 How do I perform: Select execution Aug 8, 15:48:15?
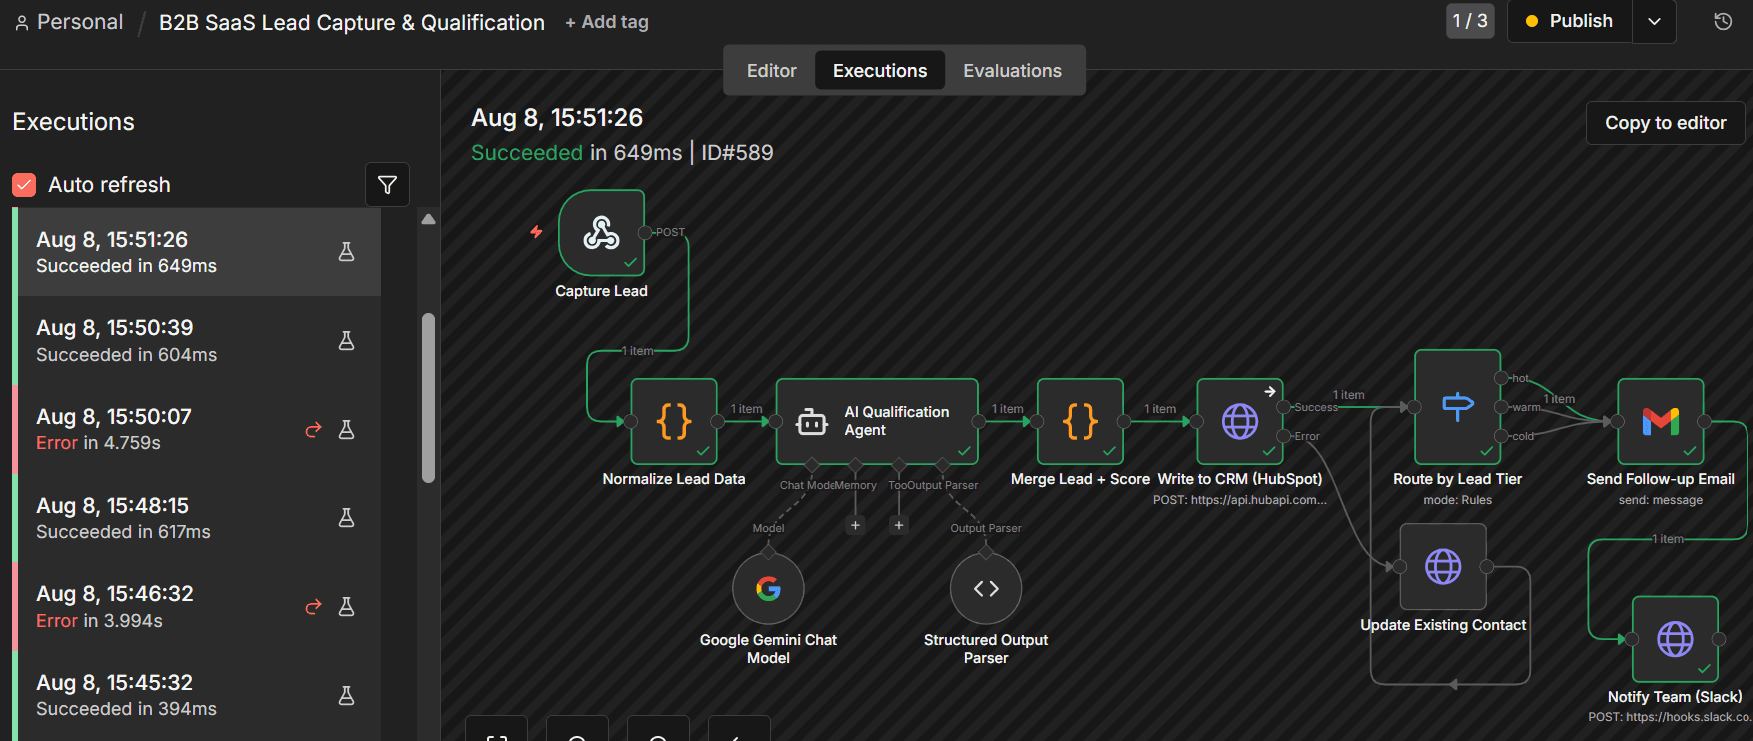click(199, 518)
